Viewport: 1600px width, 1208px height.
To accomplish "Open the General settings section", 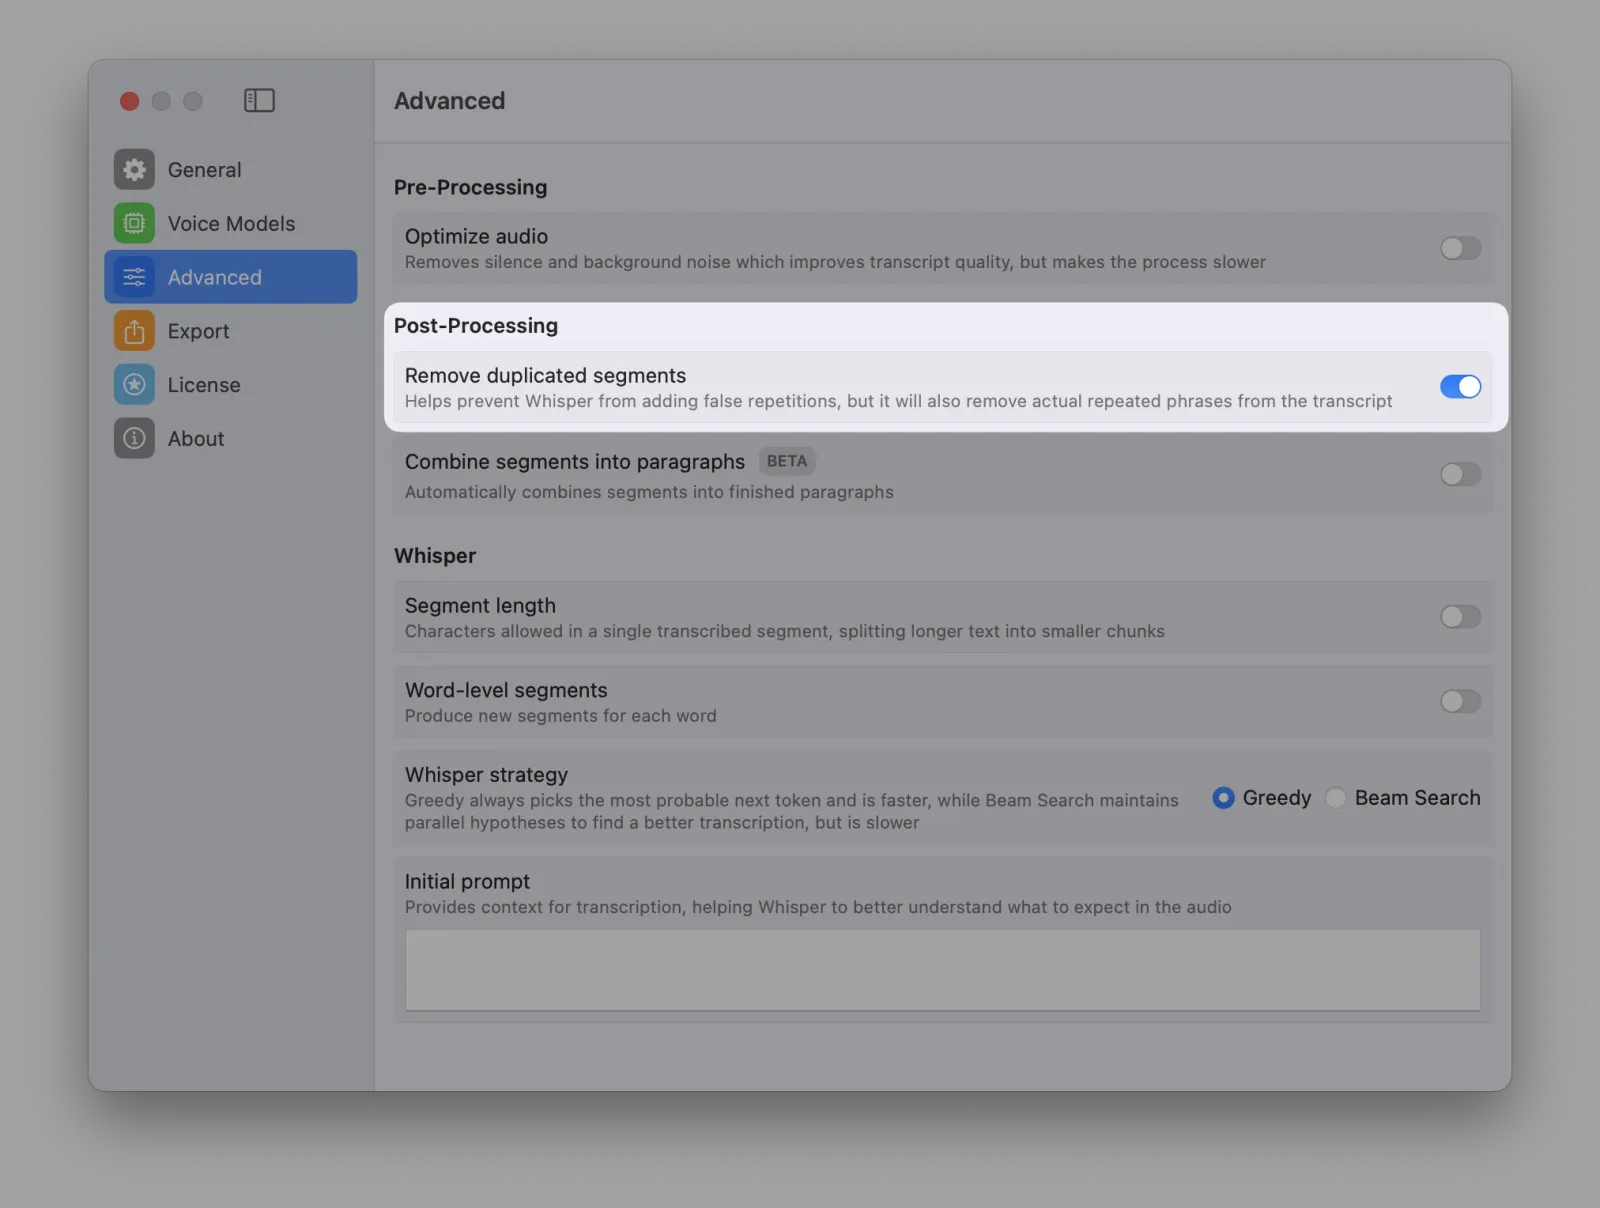I will click(x=231, y=170).
